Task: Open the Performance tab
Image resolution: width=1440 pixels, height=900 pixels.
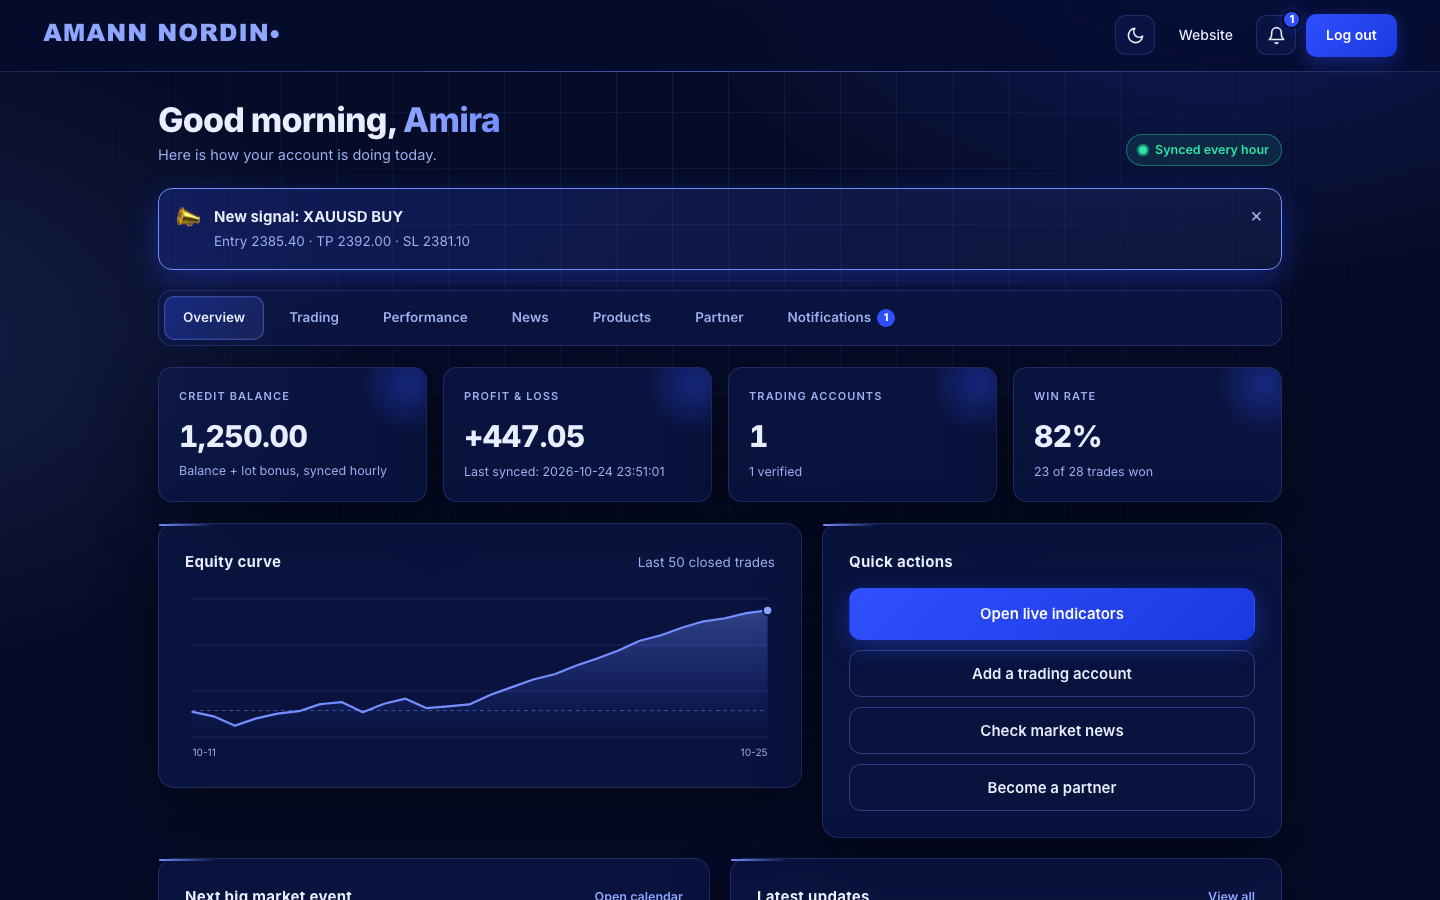Action: click(425, 318)
